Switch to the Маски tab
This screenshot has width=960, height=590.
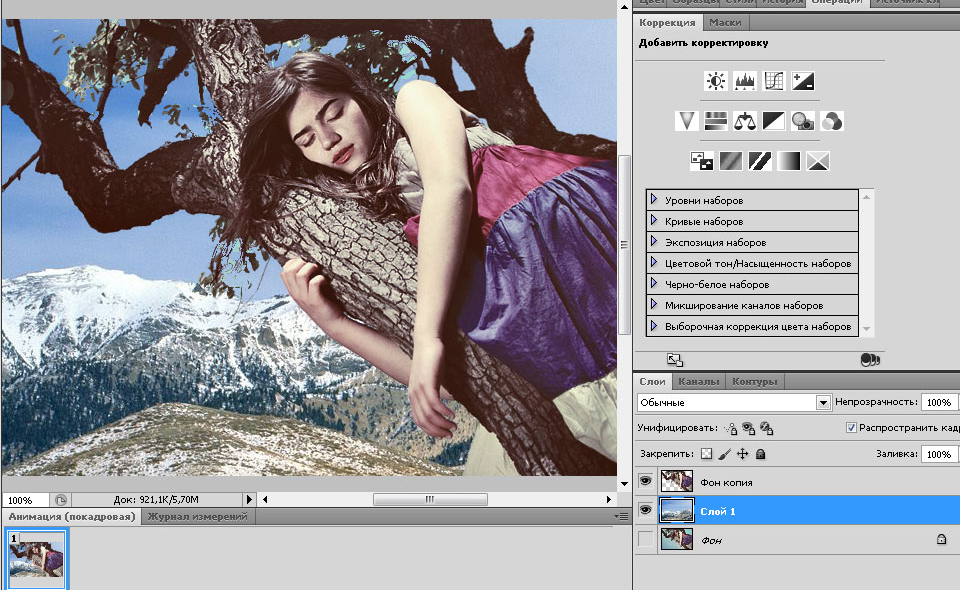click(x=725, y=23)
